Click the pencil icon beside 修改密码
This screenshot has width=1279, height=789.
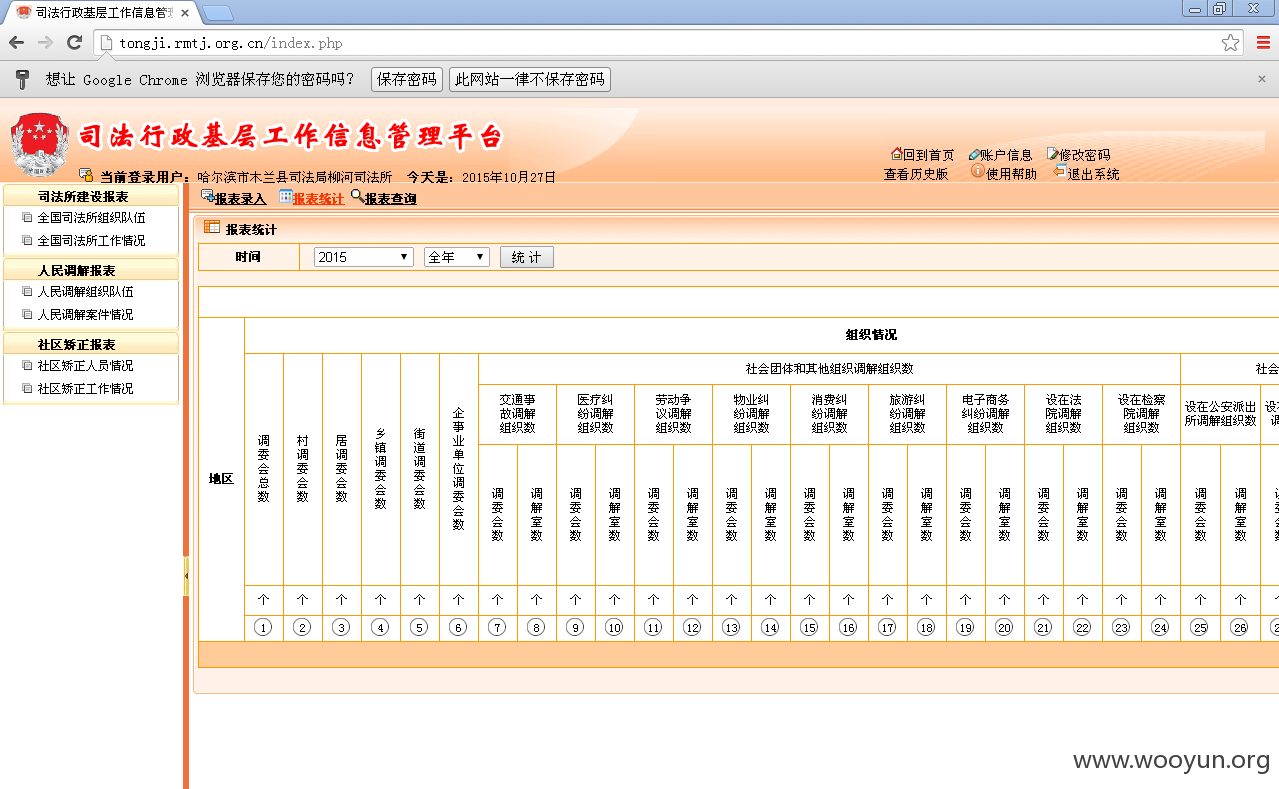tap(1053, 154)
